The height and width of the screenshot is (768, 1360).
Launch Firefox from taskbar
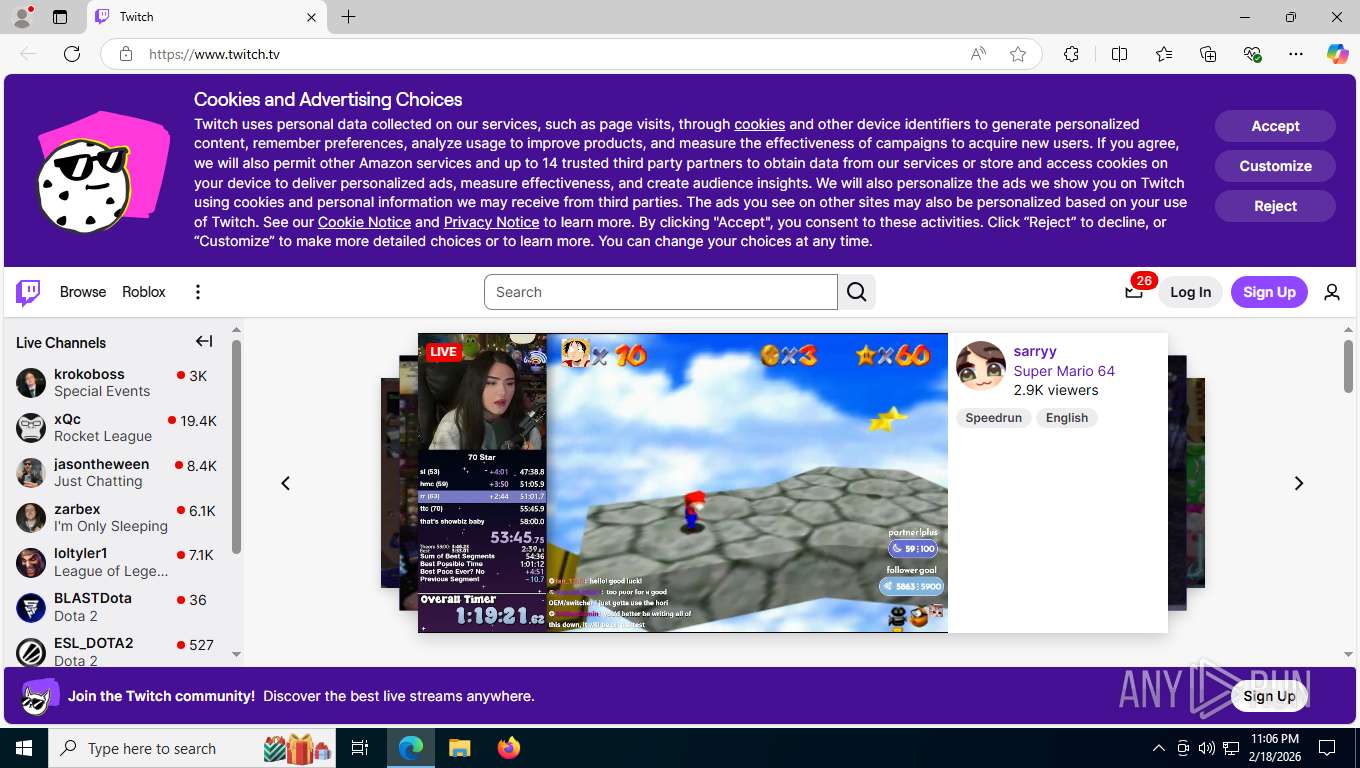click(509, 748)
